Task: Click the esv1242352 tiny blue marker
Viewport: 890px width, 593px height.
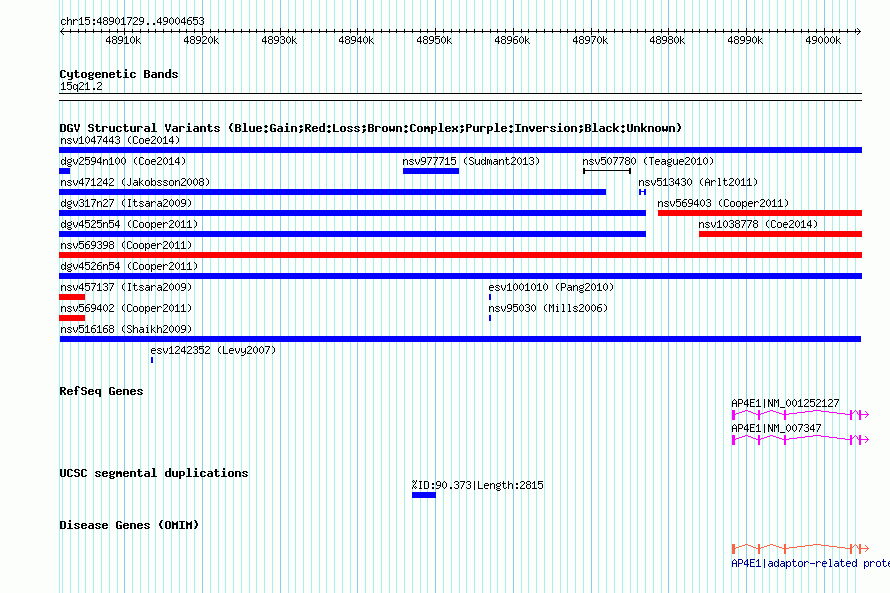Action: (152, 360)
